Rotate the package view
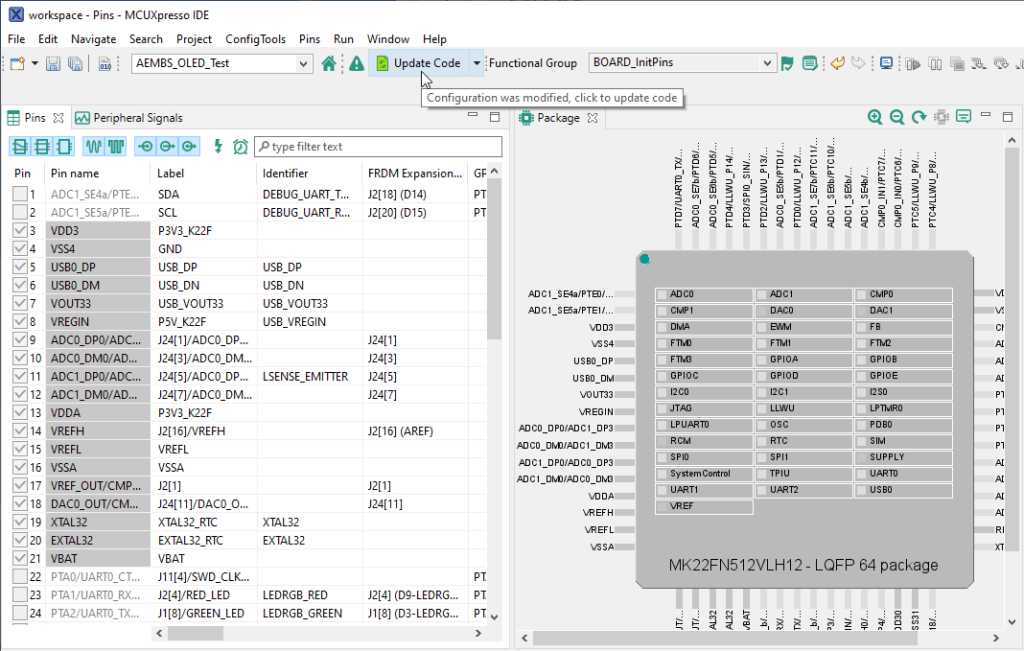 919,117
